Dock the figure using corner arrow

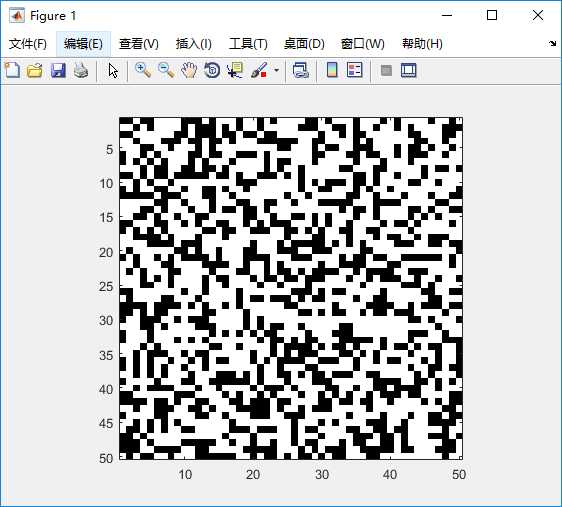coord(552,44)
